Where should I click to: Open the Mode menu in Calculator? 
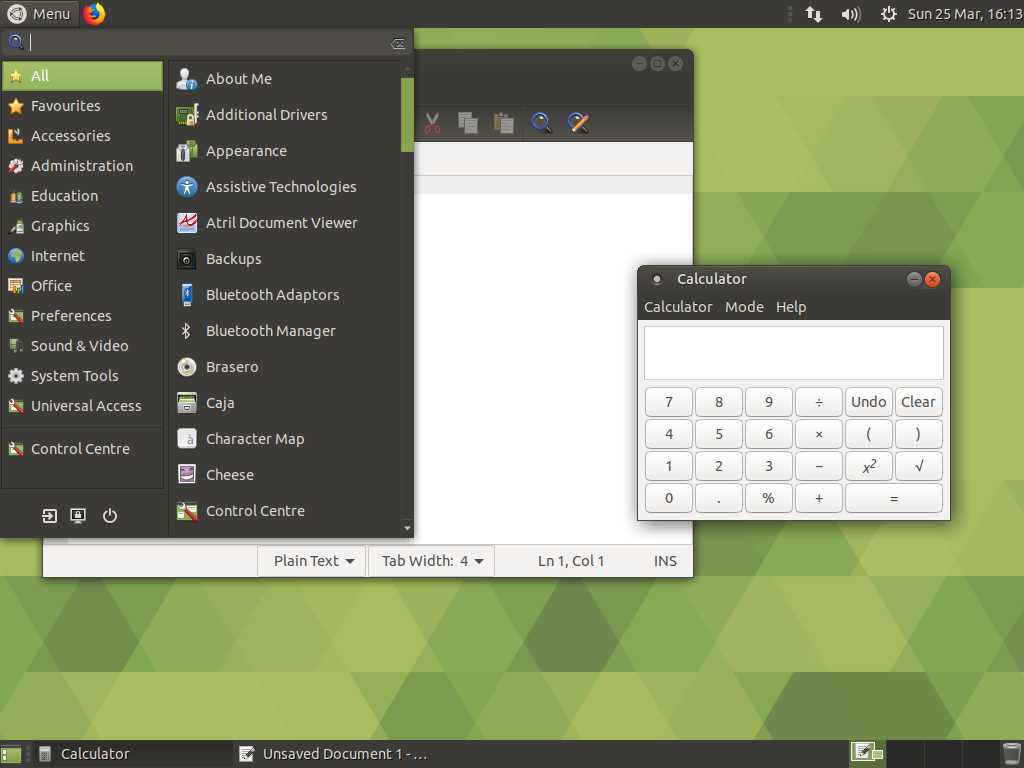744,307
